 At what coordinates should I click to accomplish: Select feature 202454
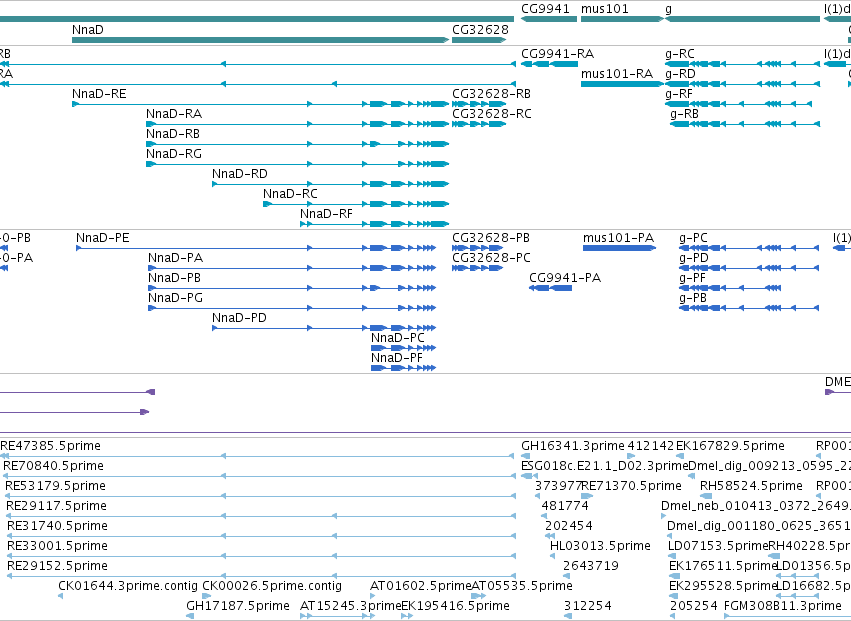point(550,536)
